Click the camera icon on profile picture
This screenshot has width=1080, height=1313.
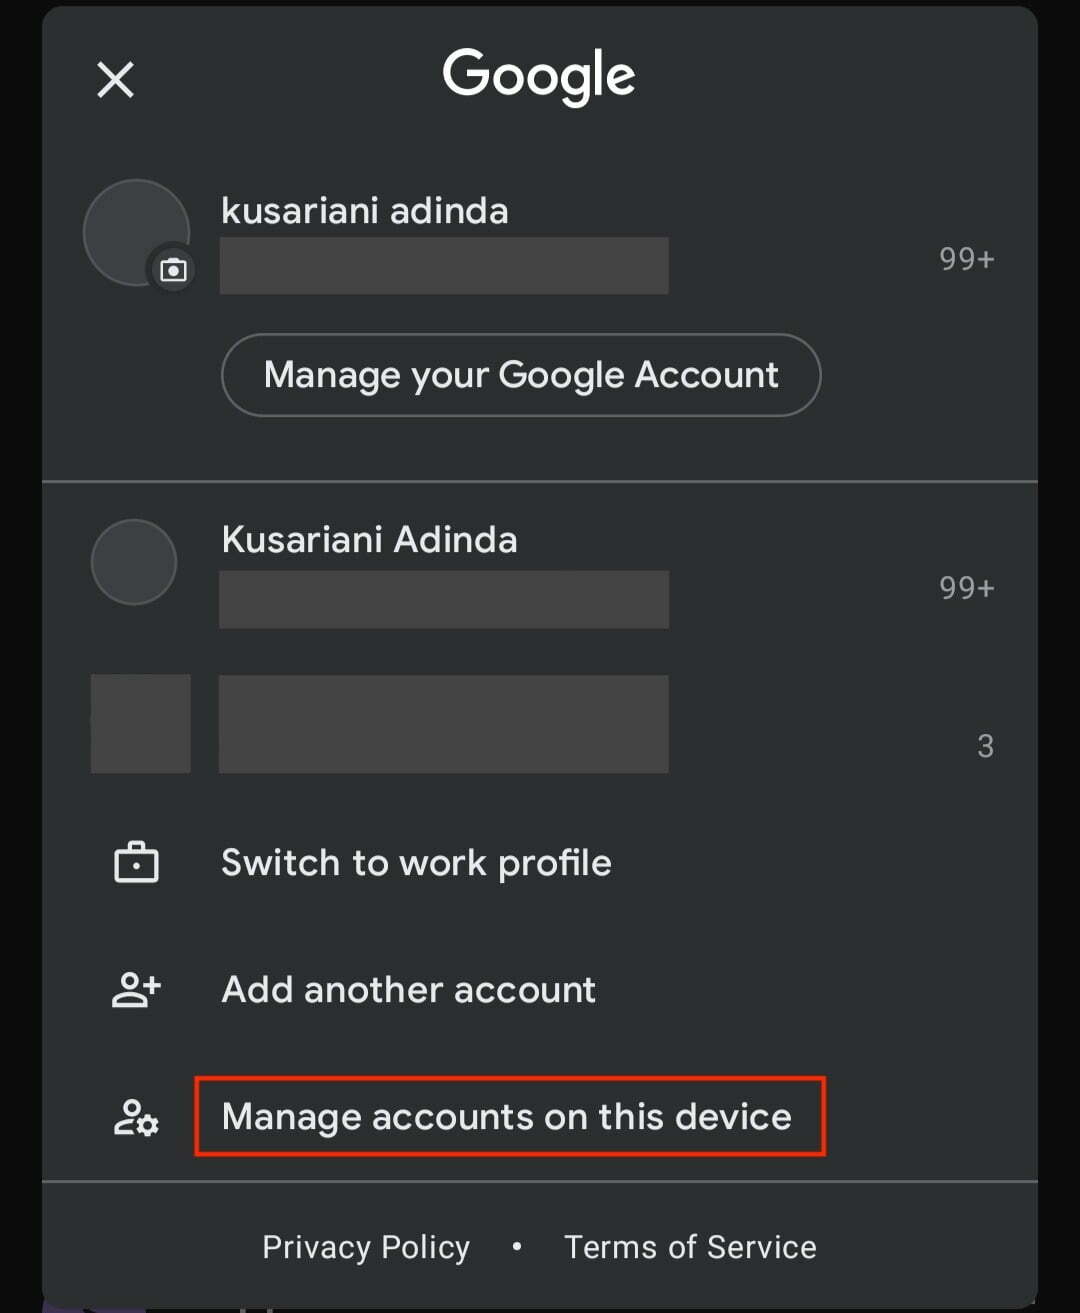click(173, 268)
